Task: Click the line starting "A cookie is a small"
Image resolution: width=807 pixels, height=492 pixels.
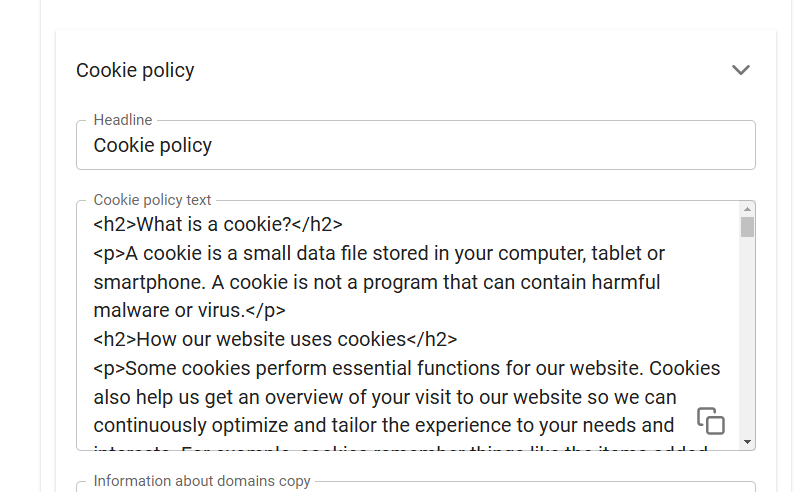Action: [380, 253]
